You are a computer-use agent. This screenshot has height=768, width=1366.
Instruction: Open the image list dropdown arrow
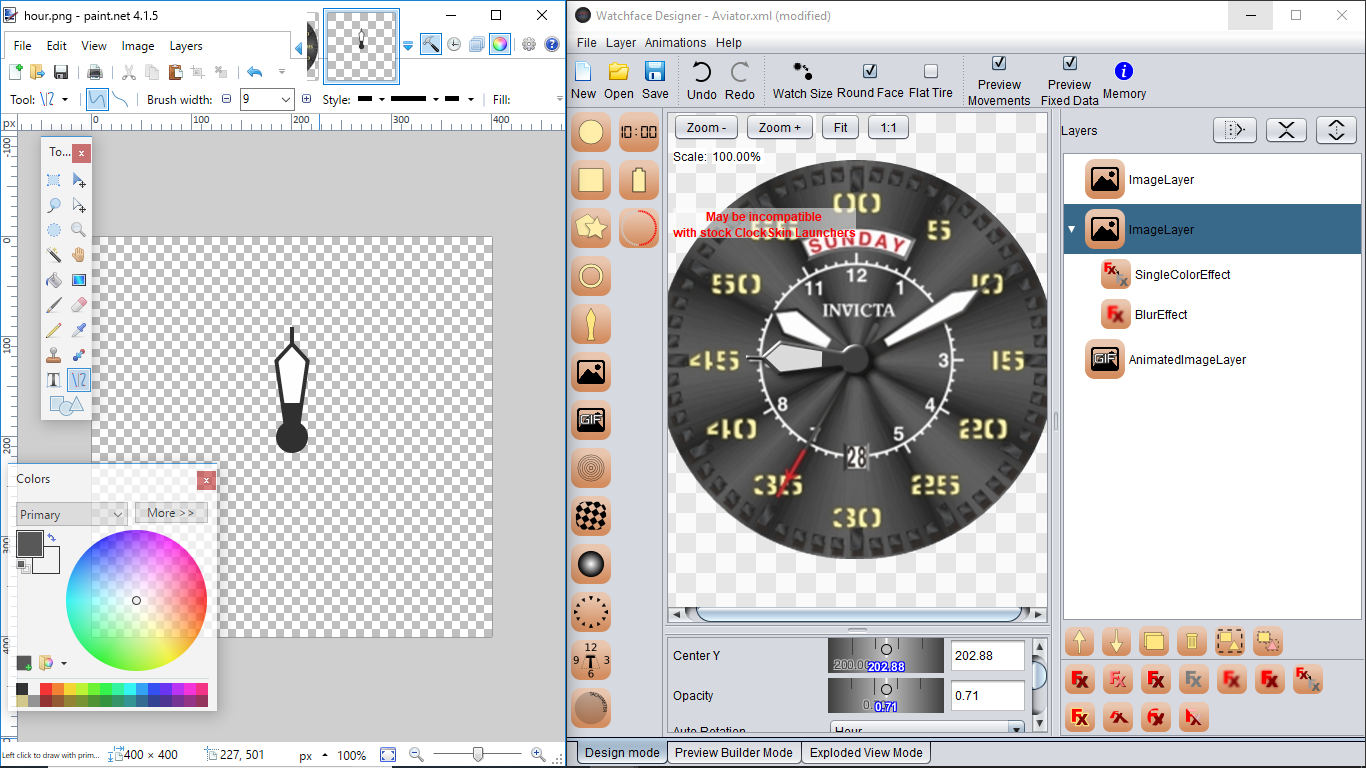408,46
